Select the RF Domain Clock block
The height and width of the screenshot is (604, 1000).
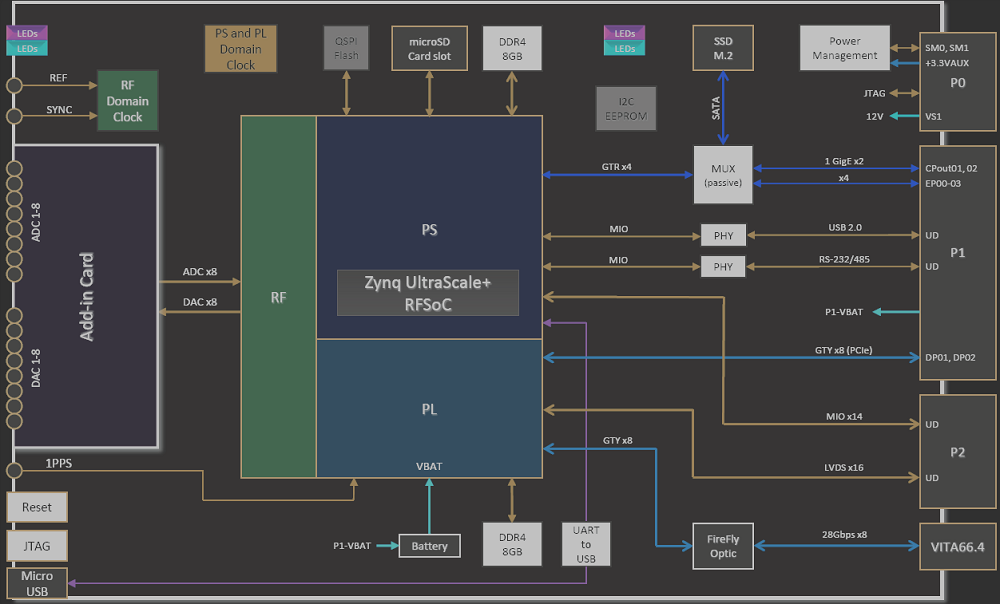click(x=128, y=101)
